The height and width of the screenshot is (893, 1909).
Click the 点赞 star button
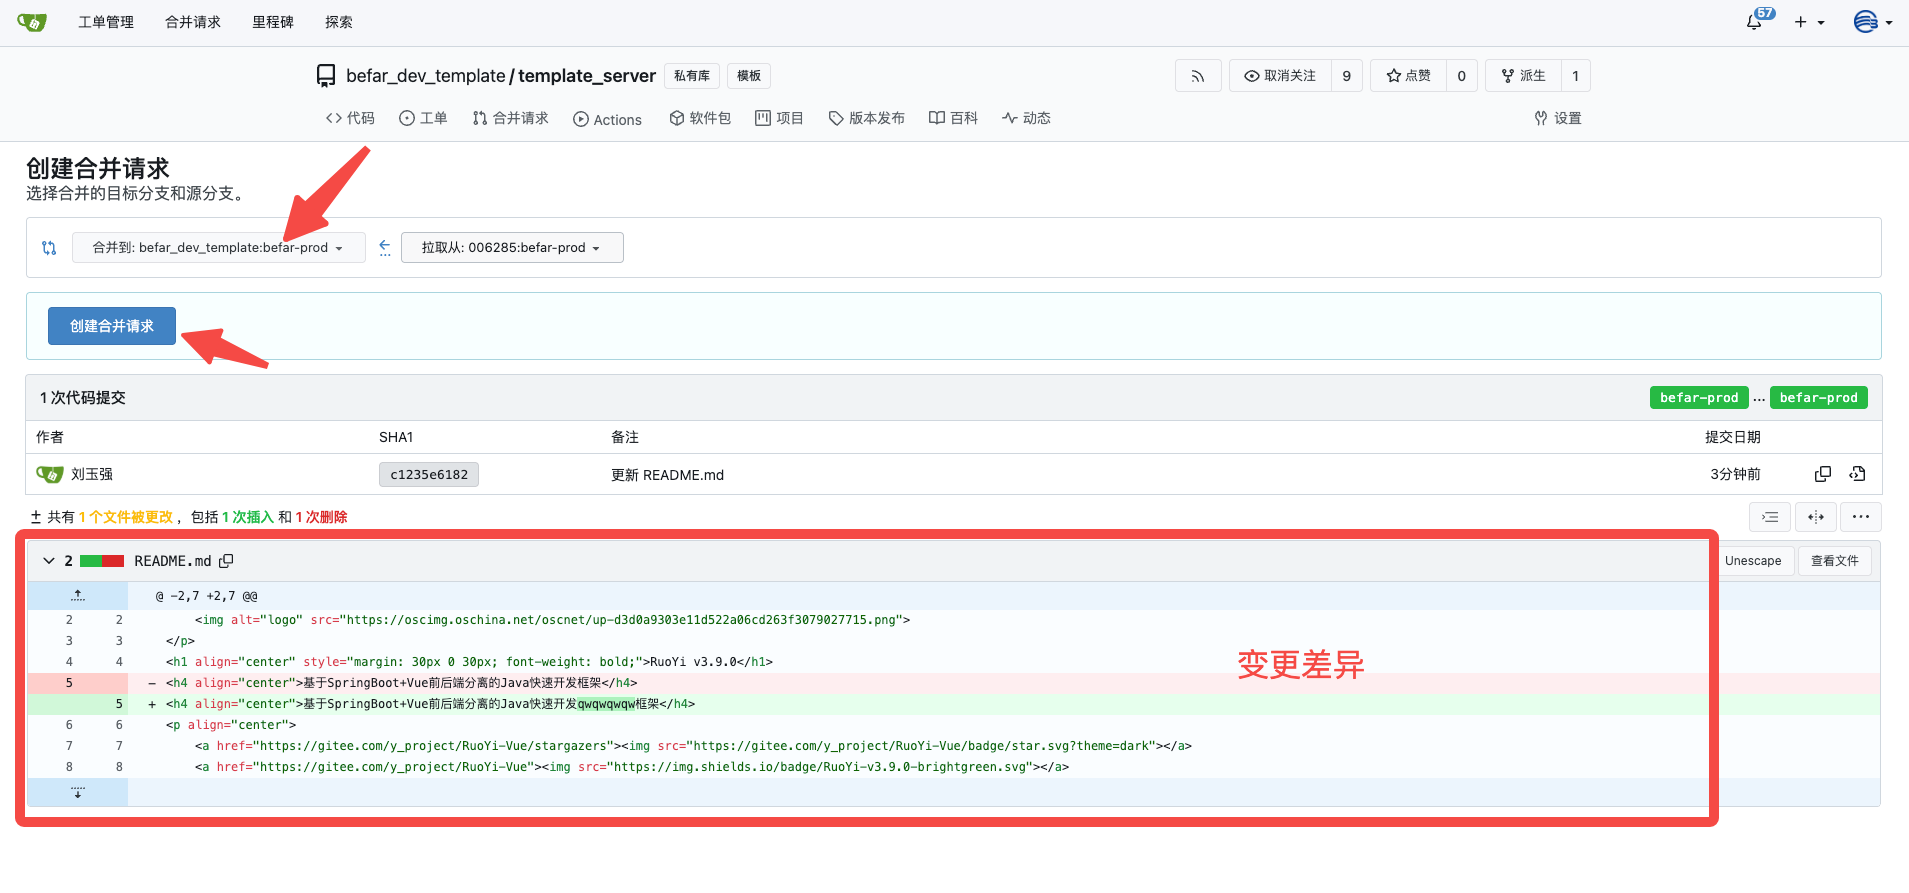point(1408,76)
